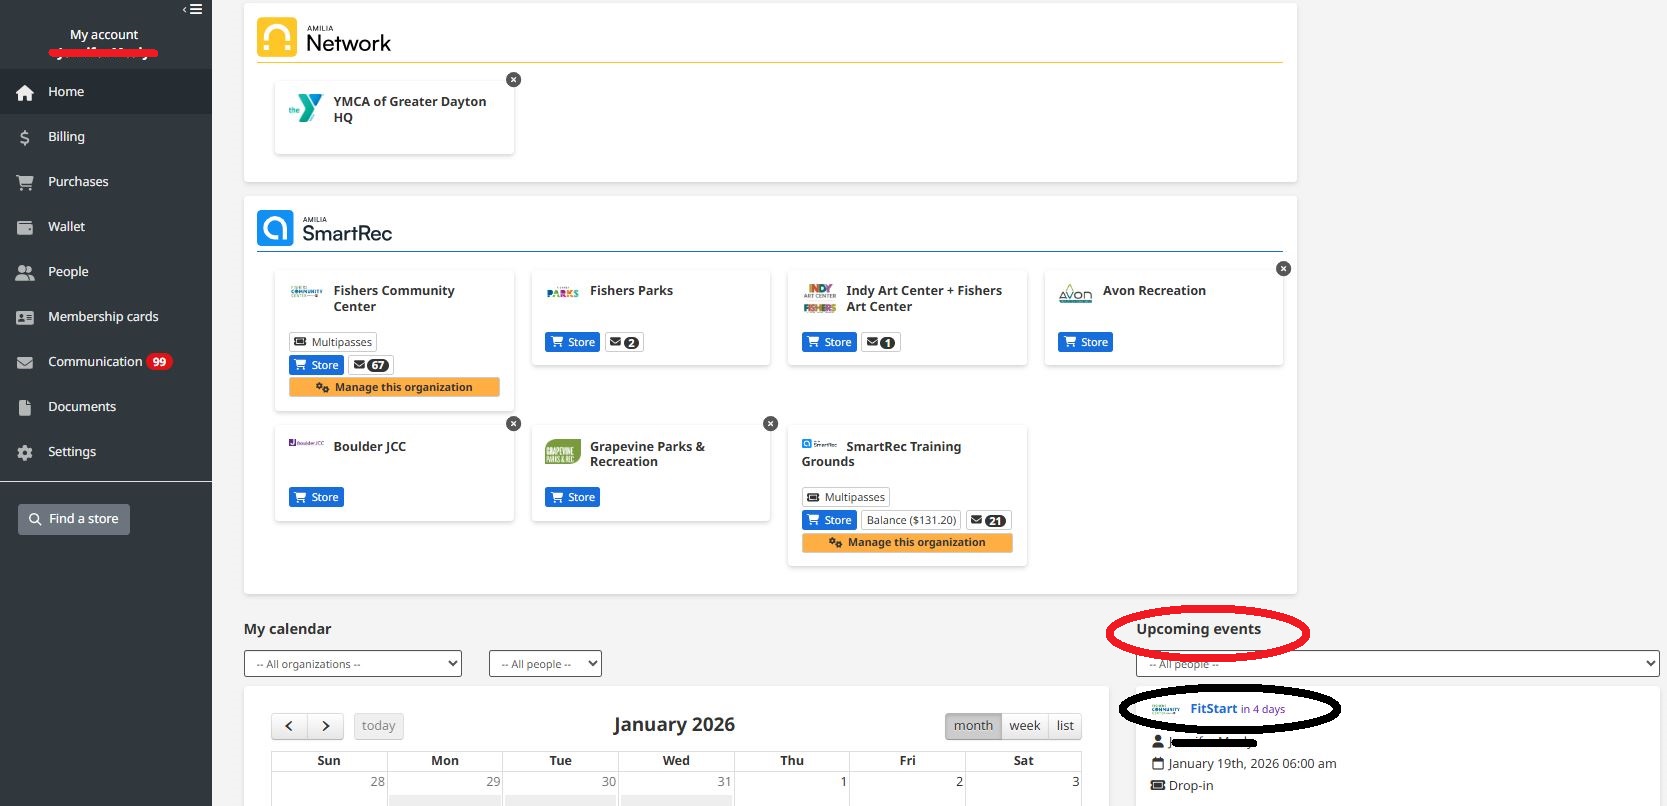Viewport: 1667px width, 806px height.
Task: Go to previous month in calendar
Action: 289,726
